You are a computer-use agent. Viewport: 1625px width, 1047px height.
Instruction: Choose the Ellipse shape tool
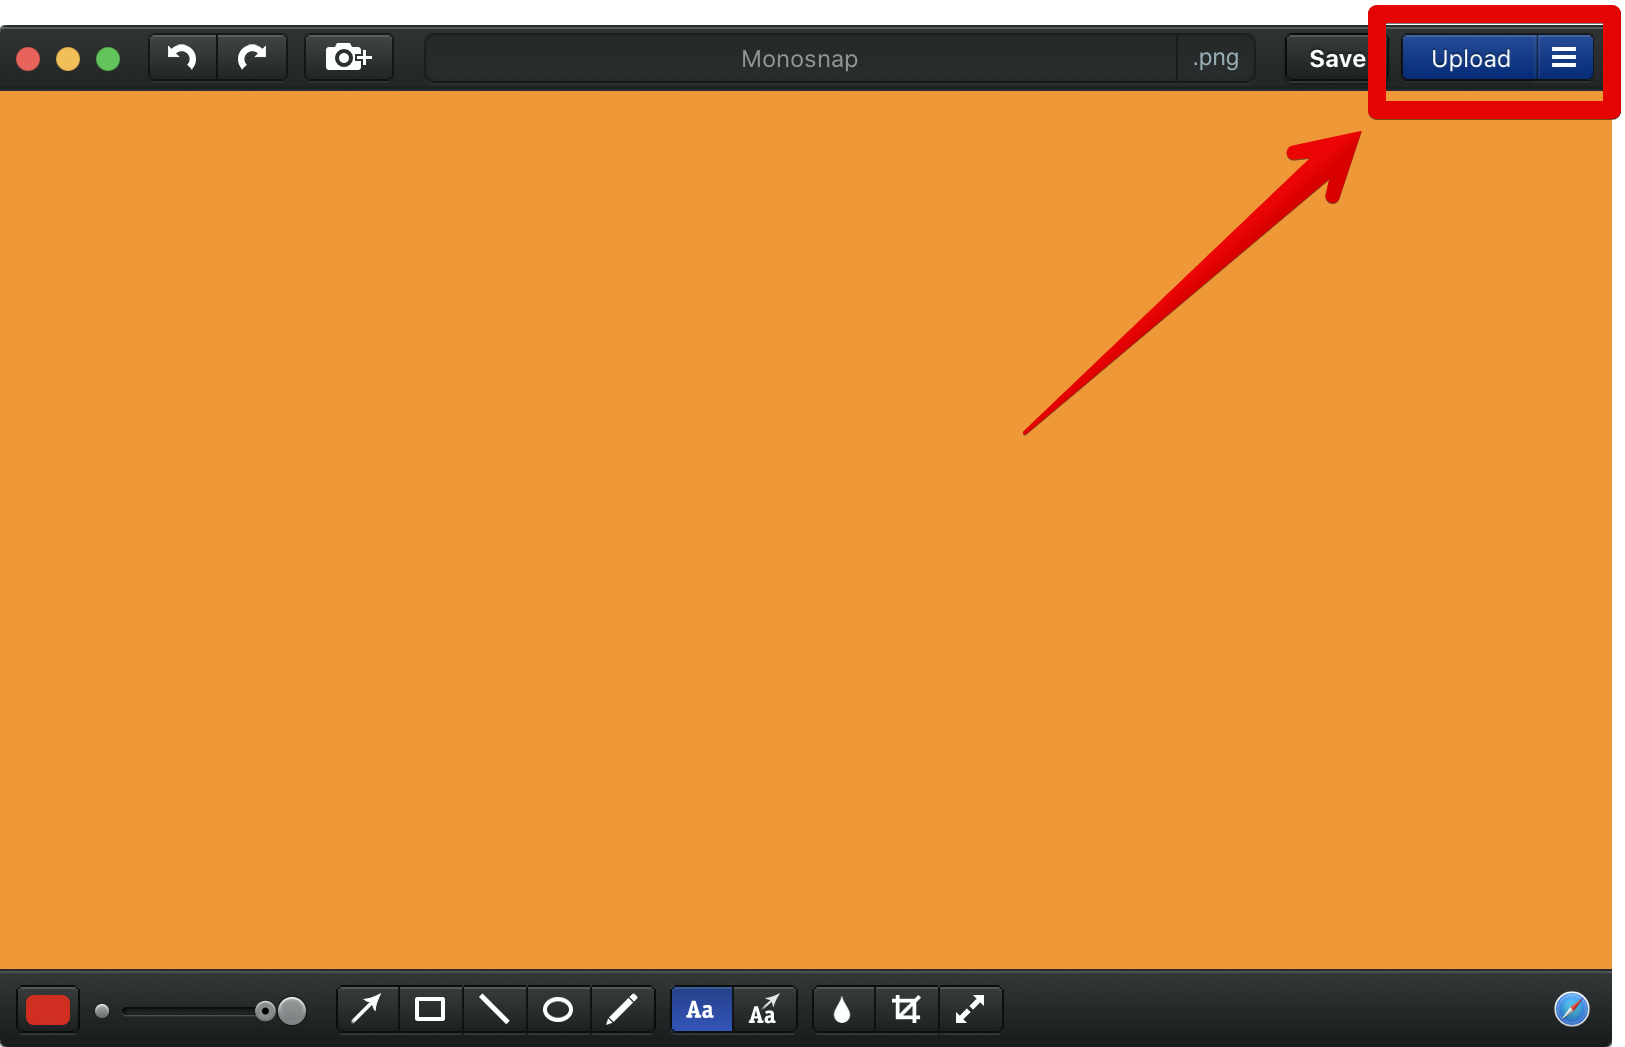tap(558, 1009)
